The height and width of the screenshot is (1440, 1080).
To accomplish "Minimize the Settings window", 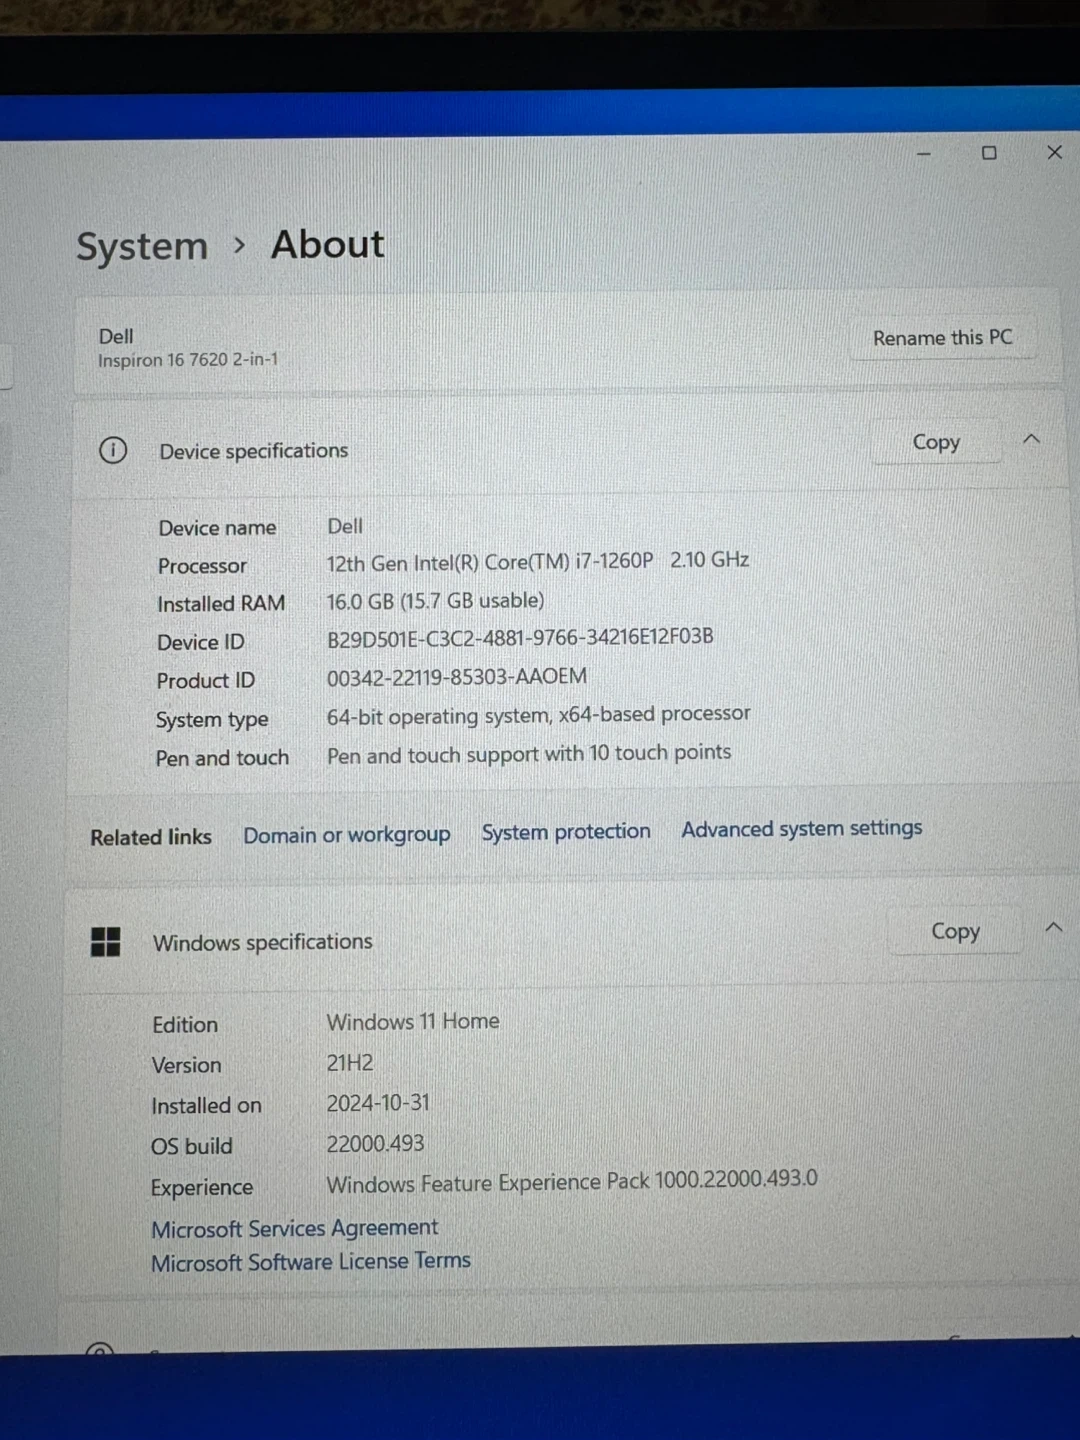I will coord(924,154).
